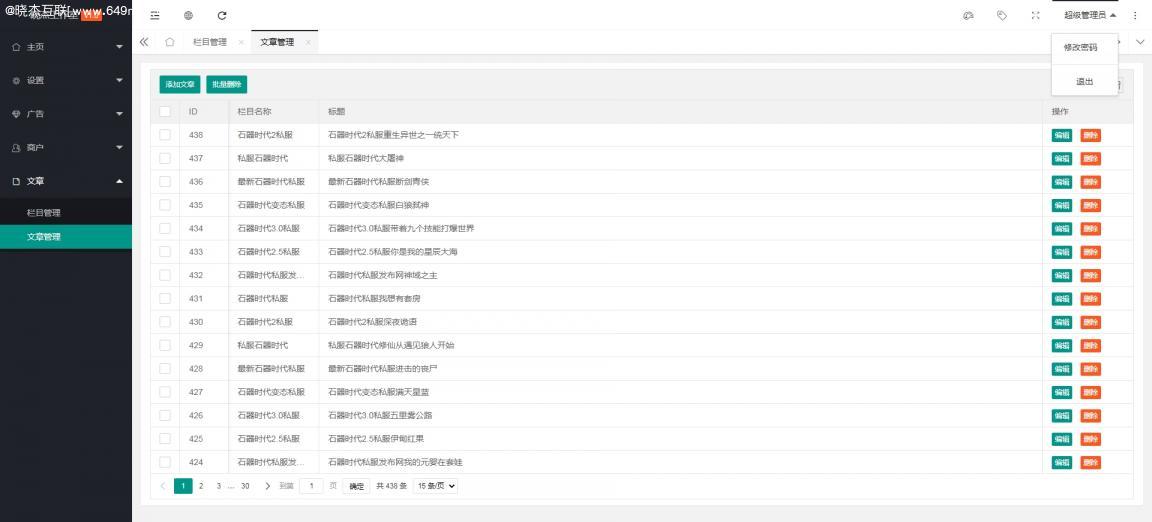
Task: Check the row 436 checkbox
Action: 165,182
